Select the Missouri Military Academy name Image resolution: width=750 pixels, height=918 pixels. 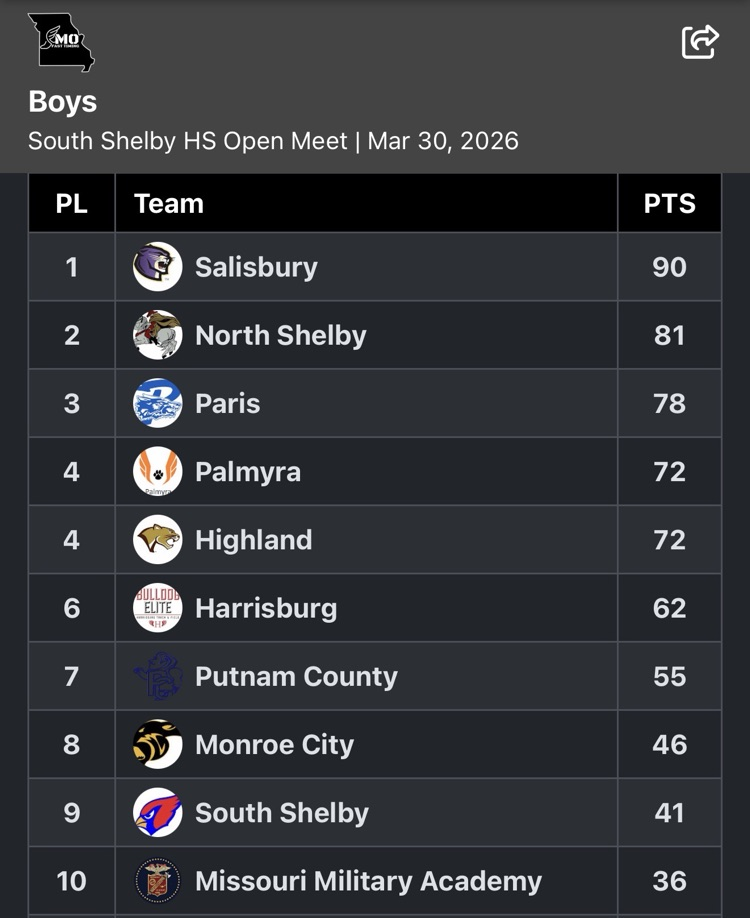pos(368,881)
